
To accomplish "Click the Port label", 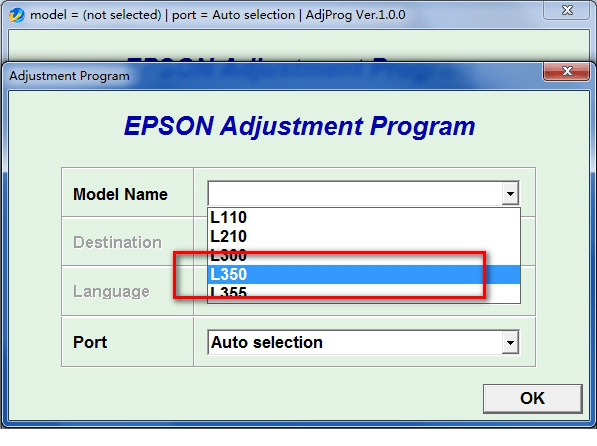I will click(90, 342).
